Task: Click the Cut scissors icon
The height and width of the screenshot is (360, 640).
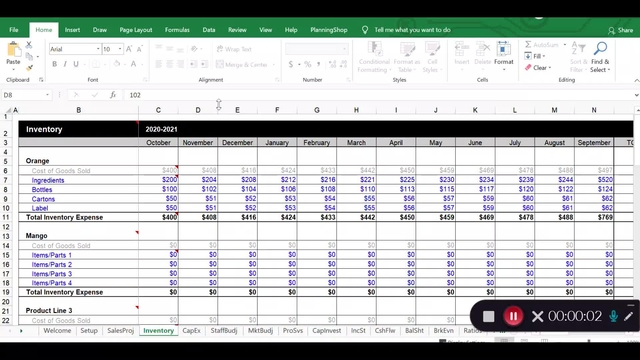Action: coord(29,44)
